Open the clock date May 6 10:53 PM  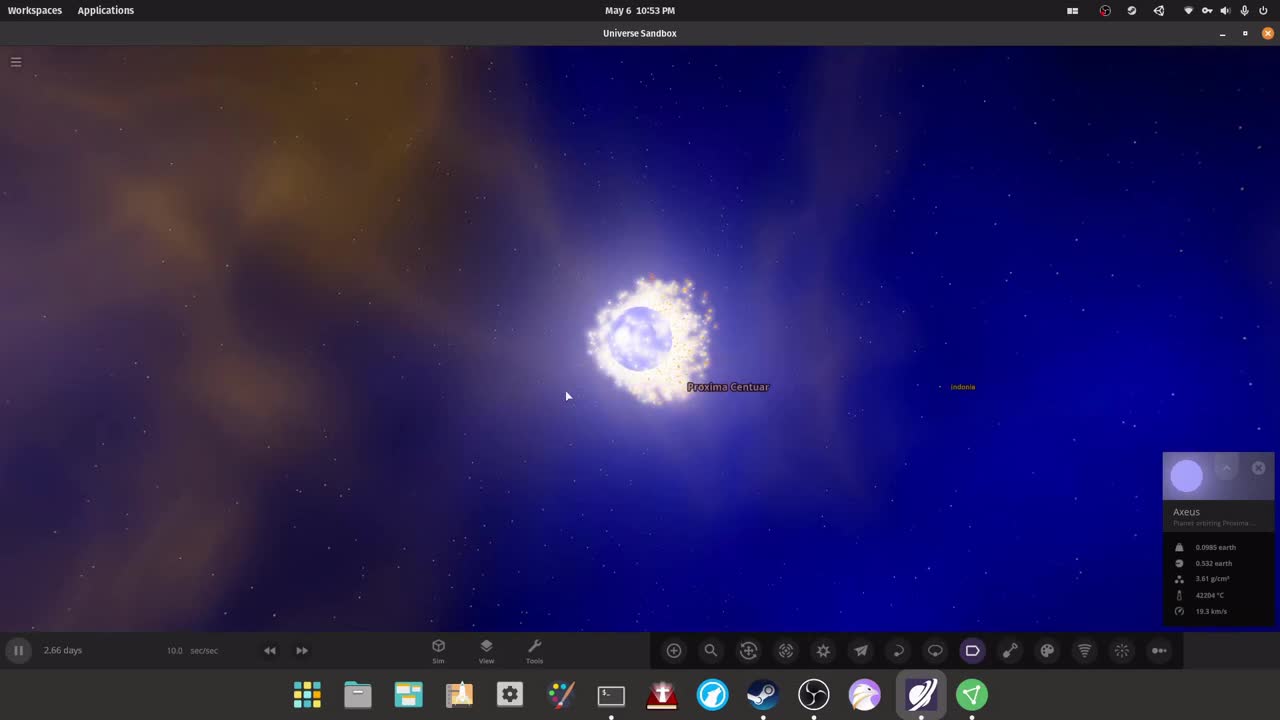tap(640, 10)
